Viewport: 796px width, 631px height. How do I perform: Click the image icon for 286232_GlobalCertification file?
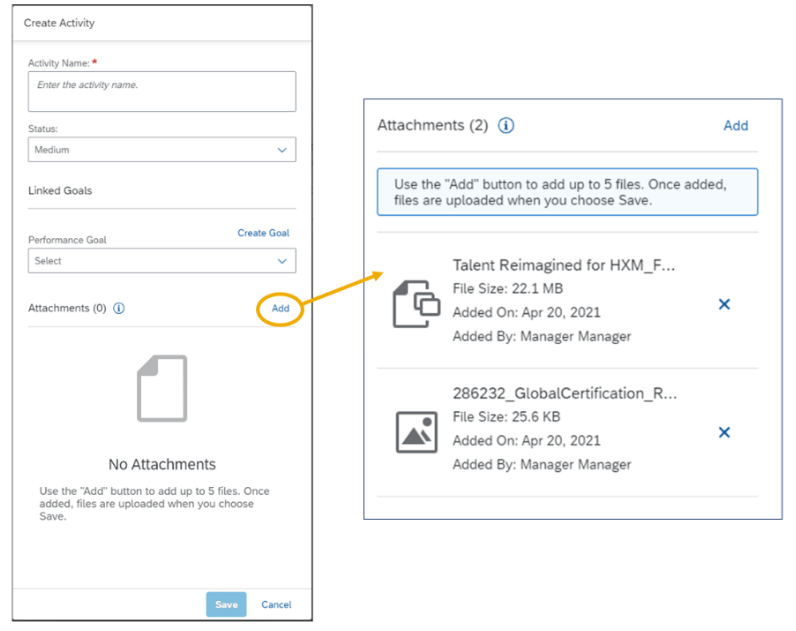click(x=416, y=432)
